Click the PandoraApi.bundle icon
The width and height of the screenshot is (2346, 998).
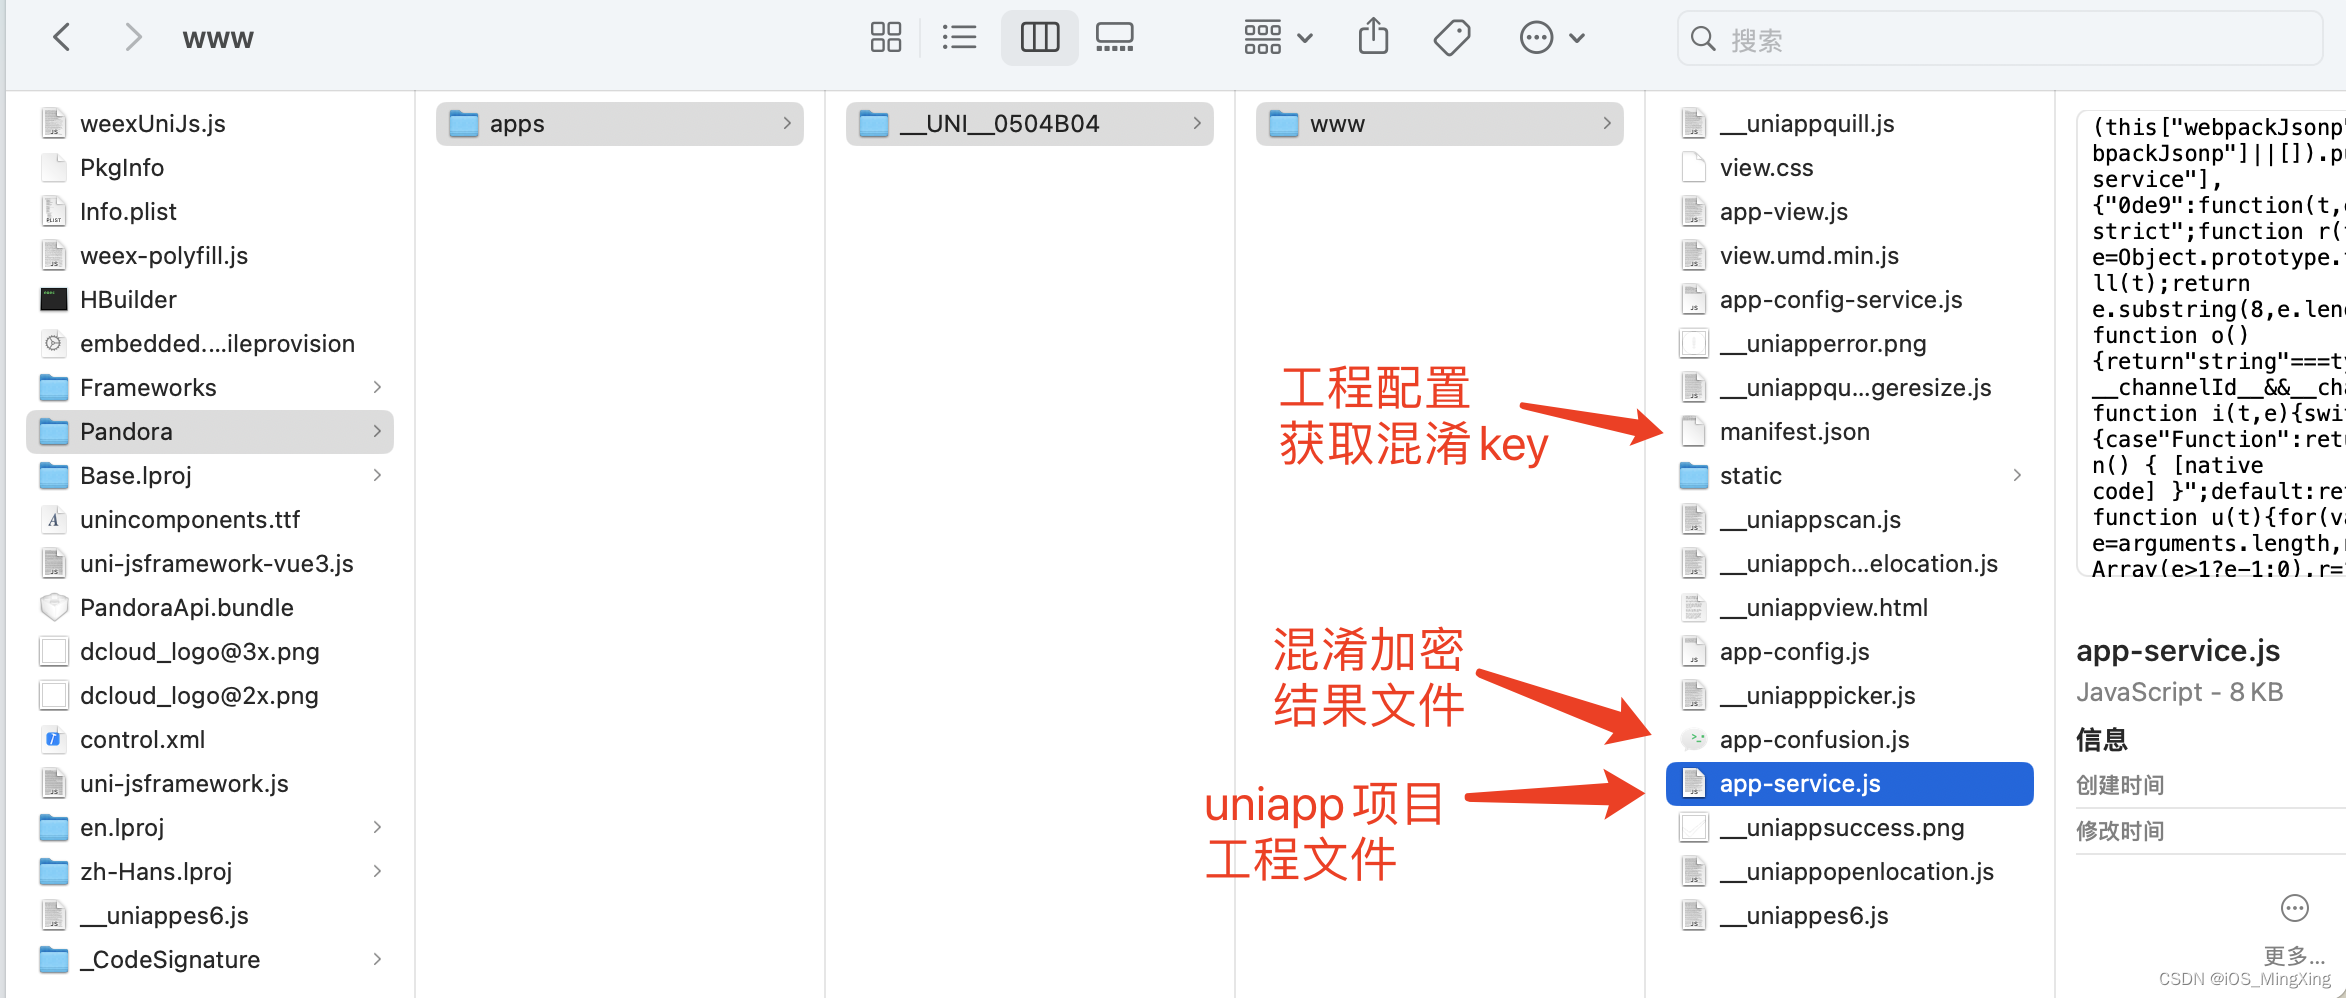point(54,608)
